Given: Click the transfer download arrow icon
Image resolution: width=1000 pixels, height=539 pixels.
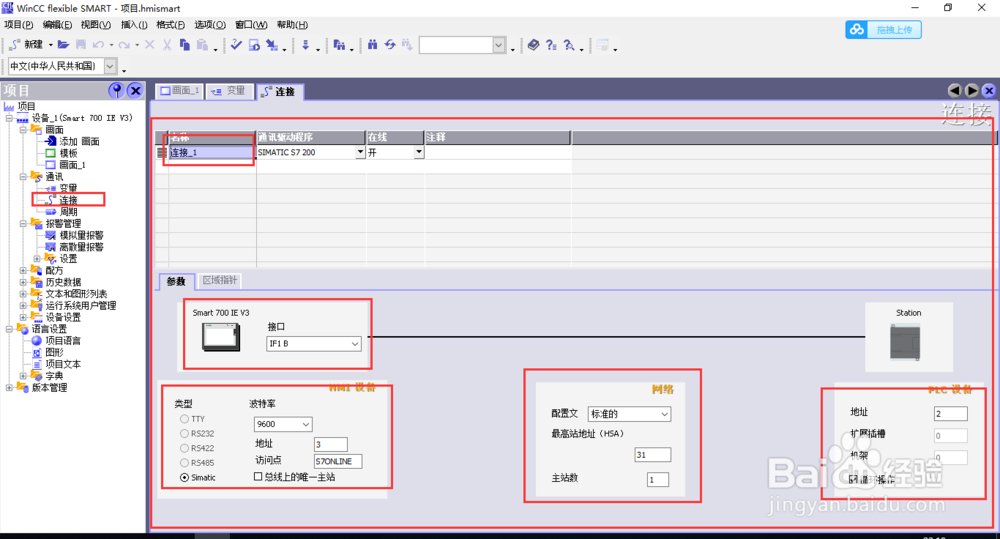Looking at the screenshot, I should click(x=305, y=45).
